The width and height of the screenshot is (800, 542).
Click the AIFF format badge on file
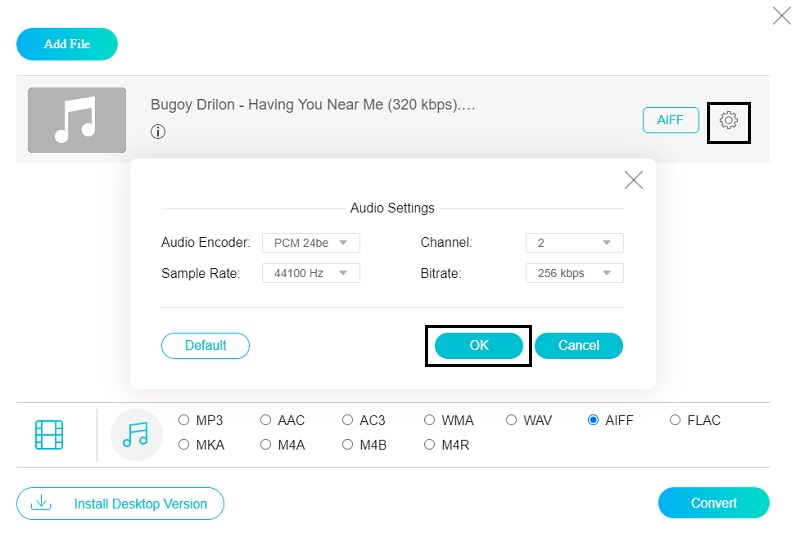tap(670, 120)
